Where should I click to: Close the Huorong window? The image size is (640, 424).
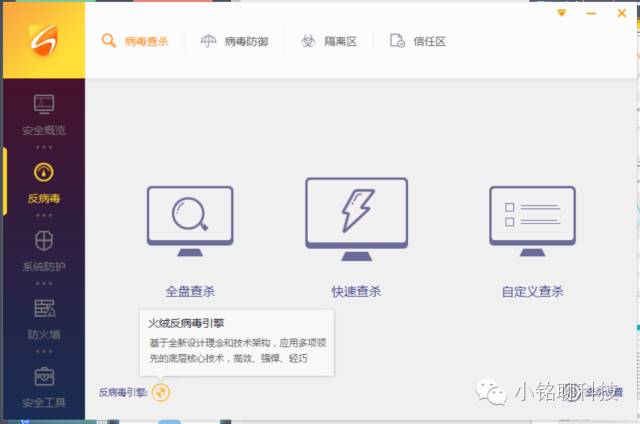[622, 13]
